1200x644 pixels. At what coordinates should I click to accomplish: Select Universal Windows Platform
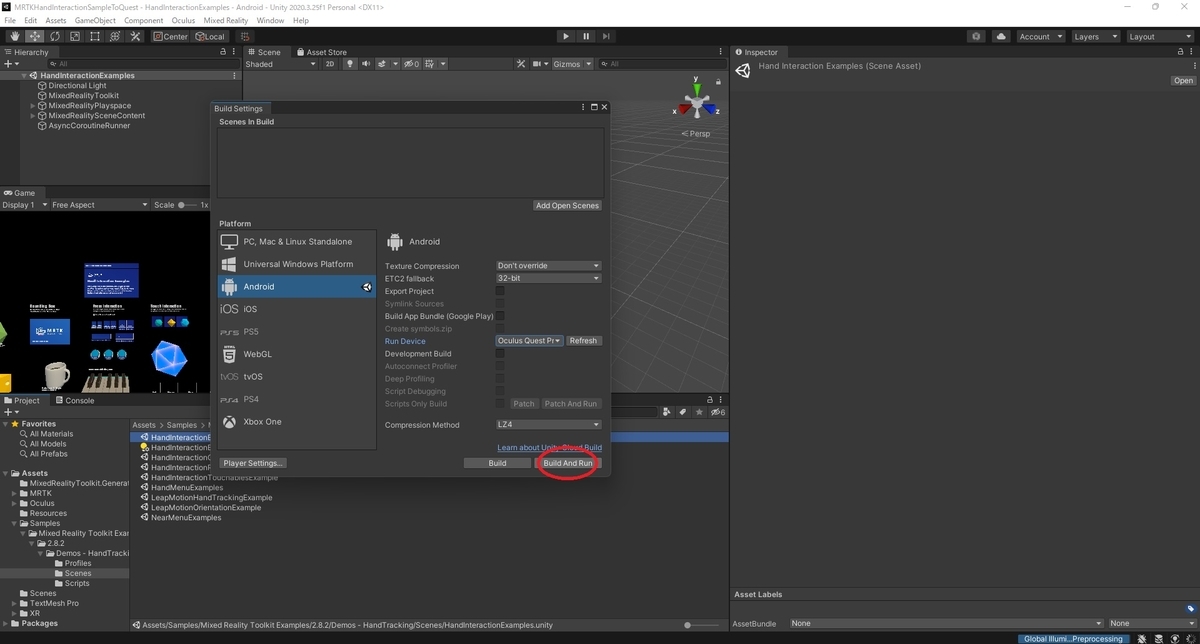(x=297, y=264)
